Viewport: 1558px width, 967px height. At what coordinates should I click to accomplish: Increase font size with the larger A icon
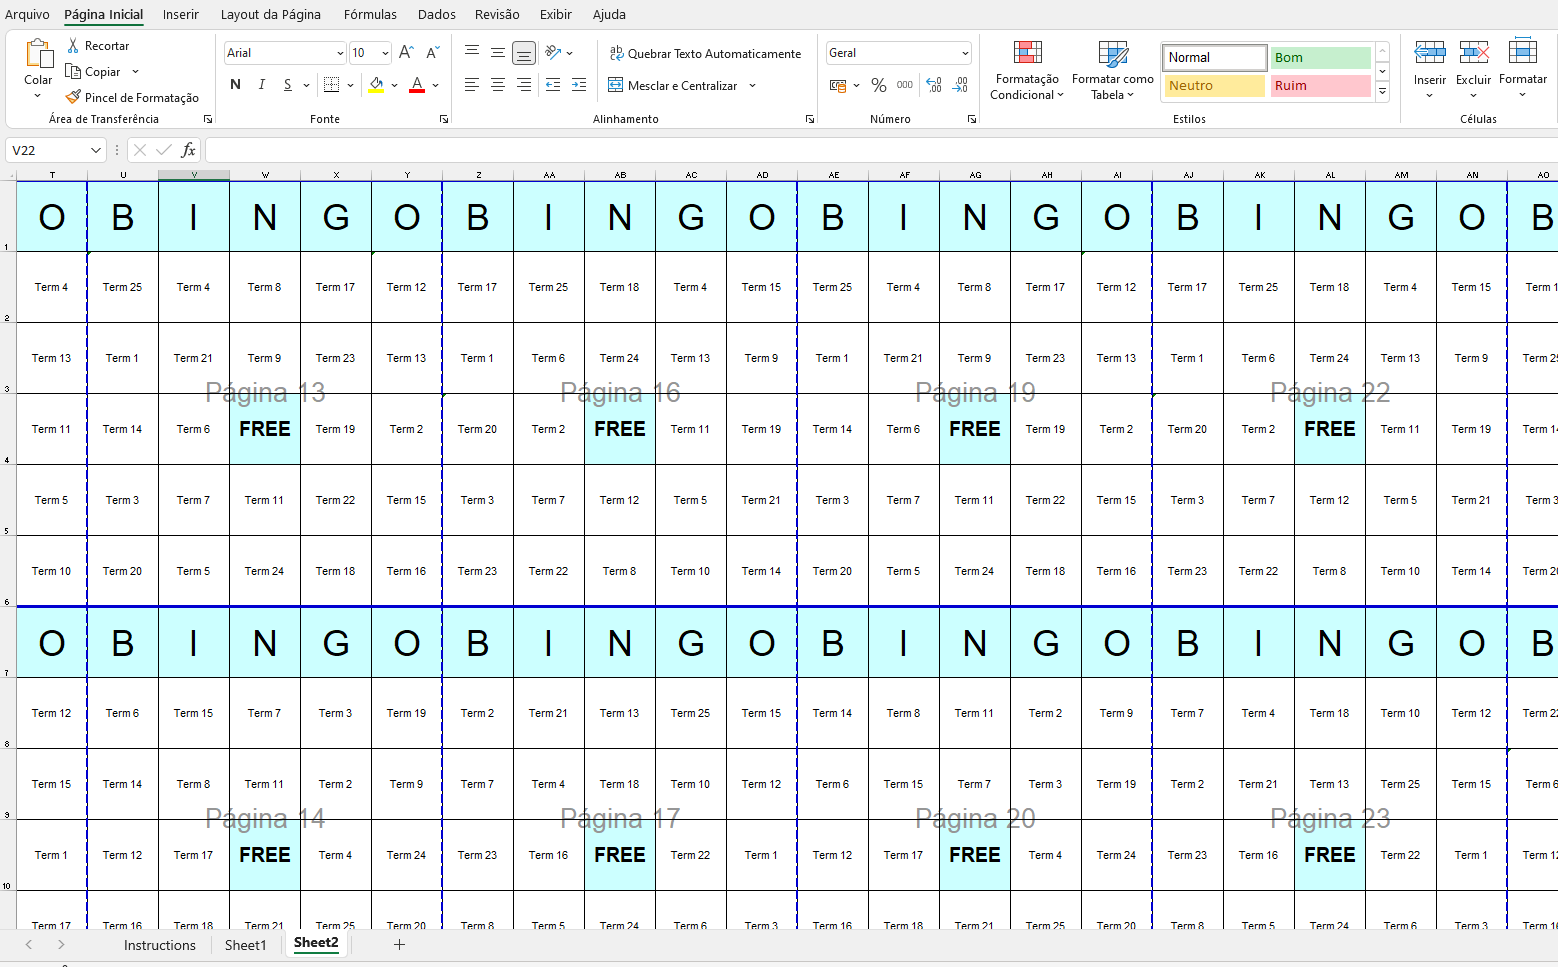pyautogui.click(x=406, y=53)
